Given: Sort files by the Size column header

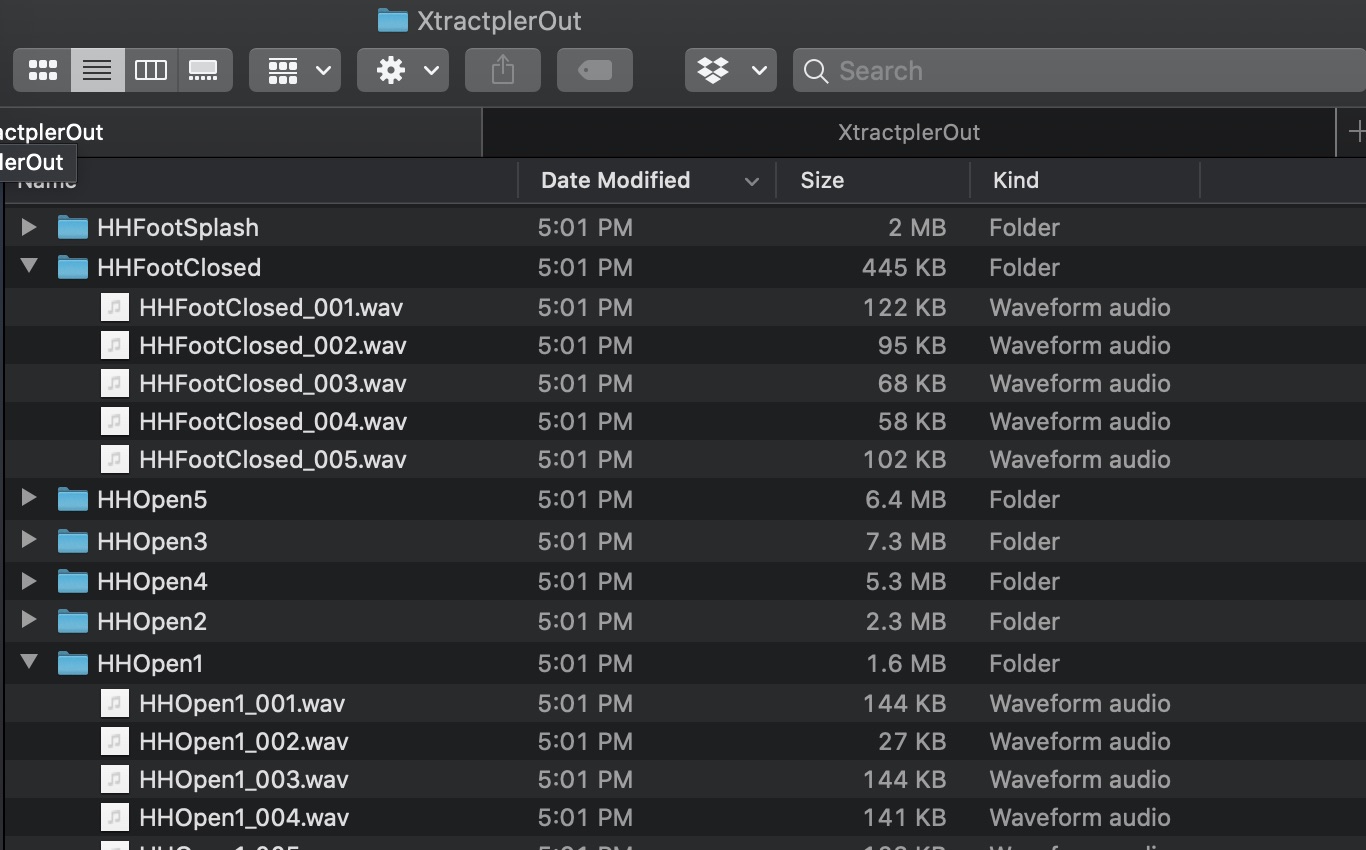Looking at the screenshot, I should point(822,181).
